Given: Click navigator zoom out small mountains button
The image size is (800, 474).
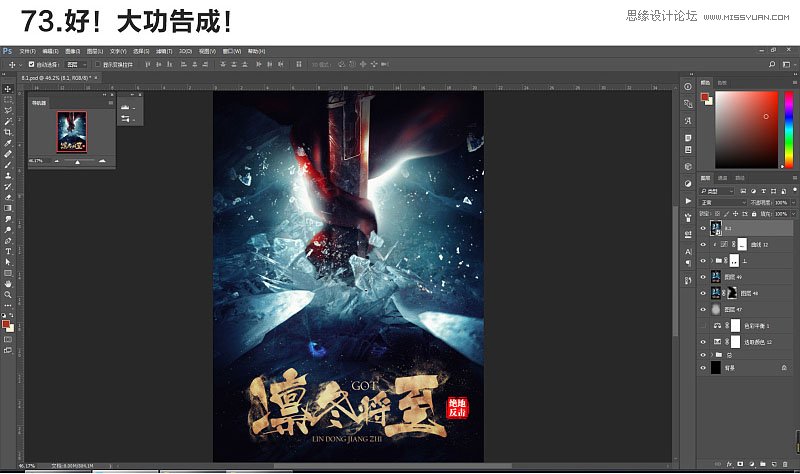Looking at the screenshot, I should click(x=57, y=161).
